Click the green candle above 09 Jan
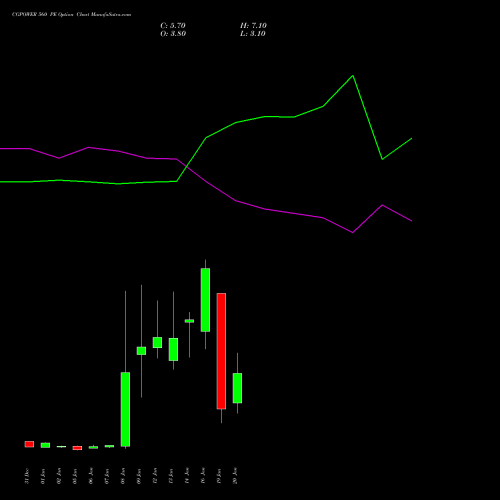 click(x=141, y=351)
